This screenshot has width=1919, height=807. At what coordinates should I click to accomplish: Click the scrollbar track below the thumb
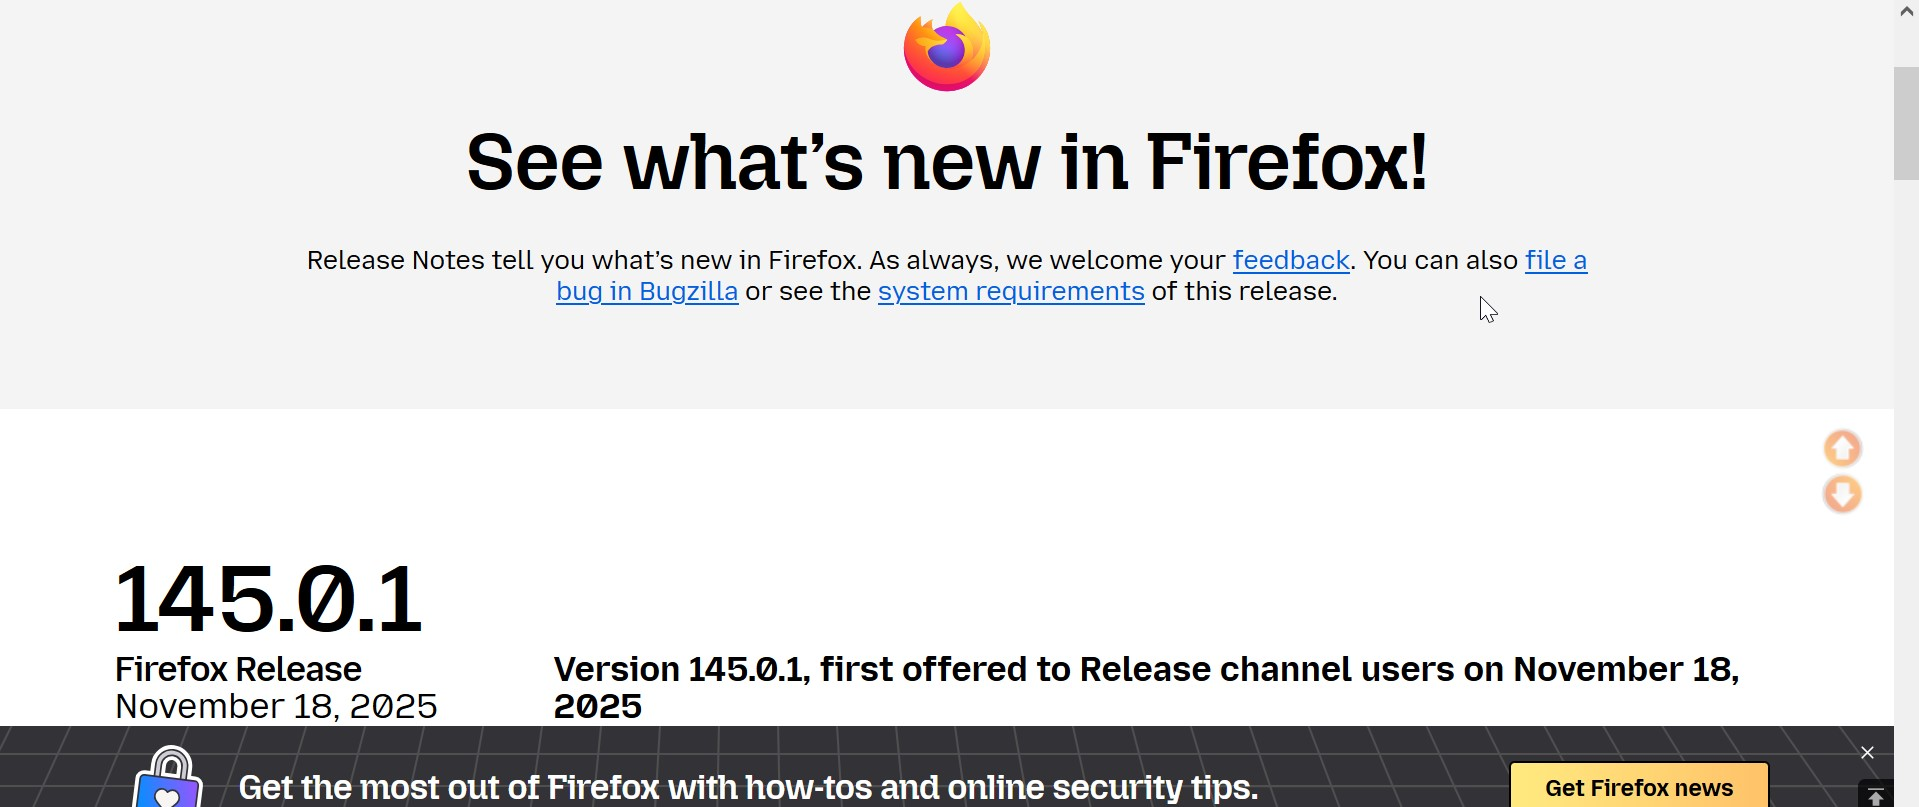1906,450
